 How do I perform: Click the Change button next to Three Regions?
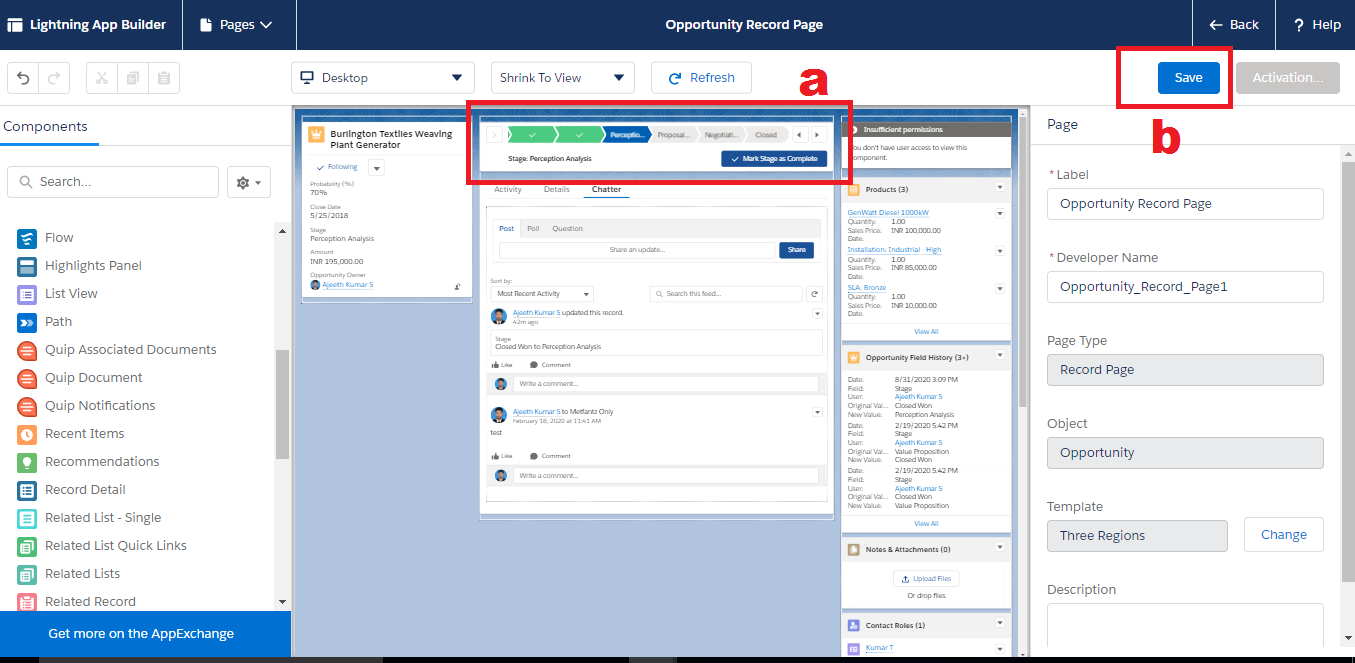(x=1283, y=534)
